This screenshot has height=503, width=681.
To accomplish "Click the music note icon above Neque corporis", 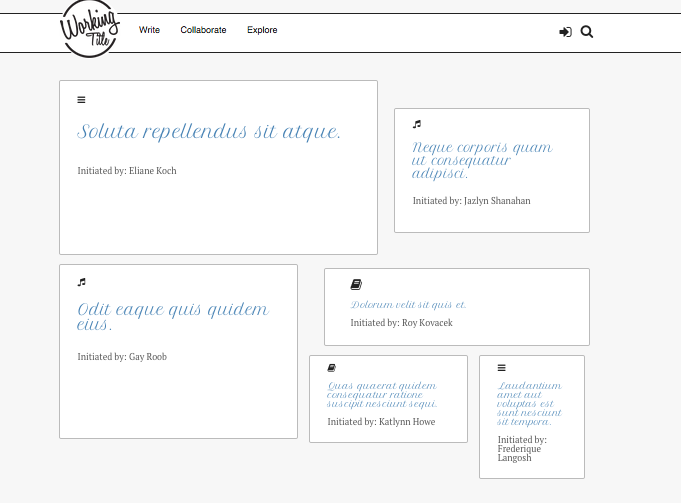I will tap(417, 124).
